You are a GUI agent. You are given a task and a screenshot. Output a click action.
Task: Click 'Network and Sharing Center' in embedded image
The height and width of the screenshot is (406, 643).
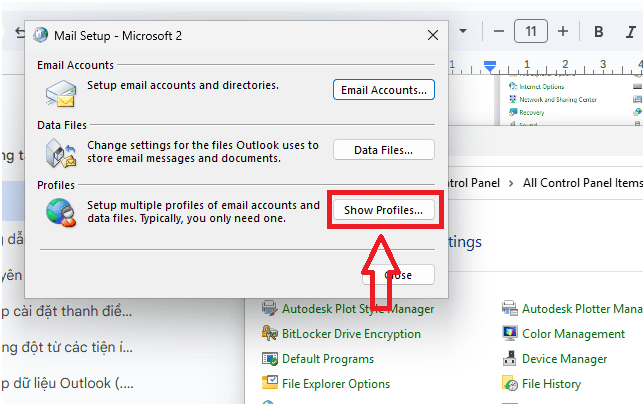click(558, 99)
